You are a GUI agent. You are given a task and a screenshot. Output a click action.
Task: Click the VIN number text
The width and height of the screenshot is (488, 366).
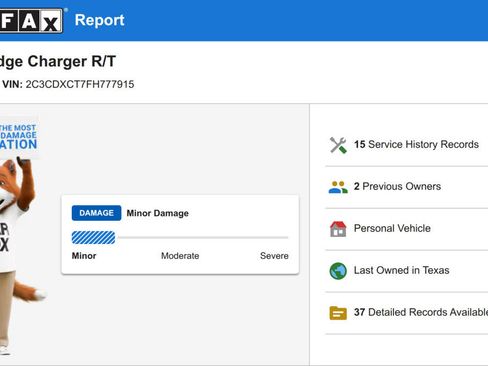click(80, 84)
